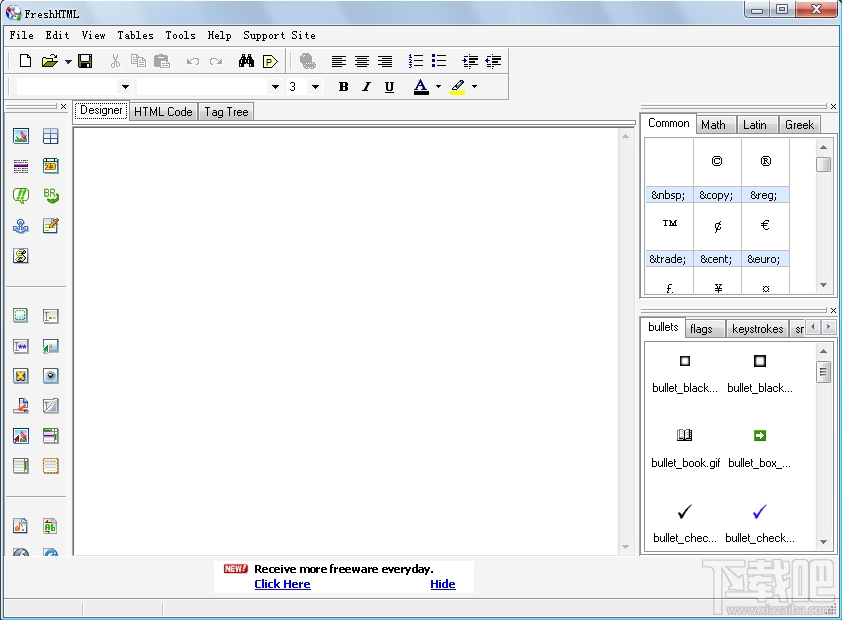Image resolution: width=842 pixels, height=620 pixels.
Task: Toggle bold formatting
Action: pos(343,86)
